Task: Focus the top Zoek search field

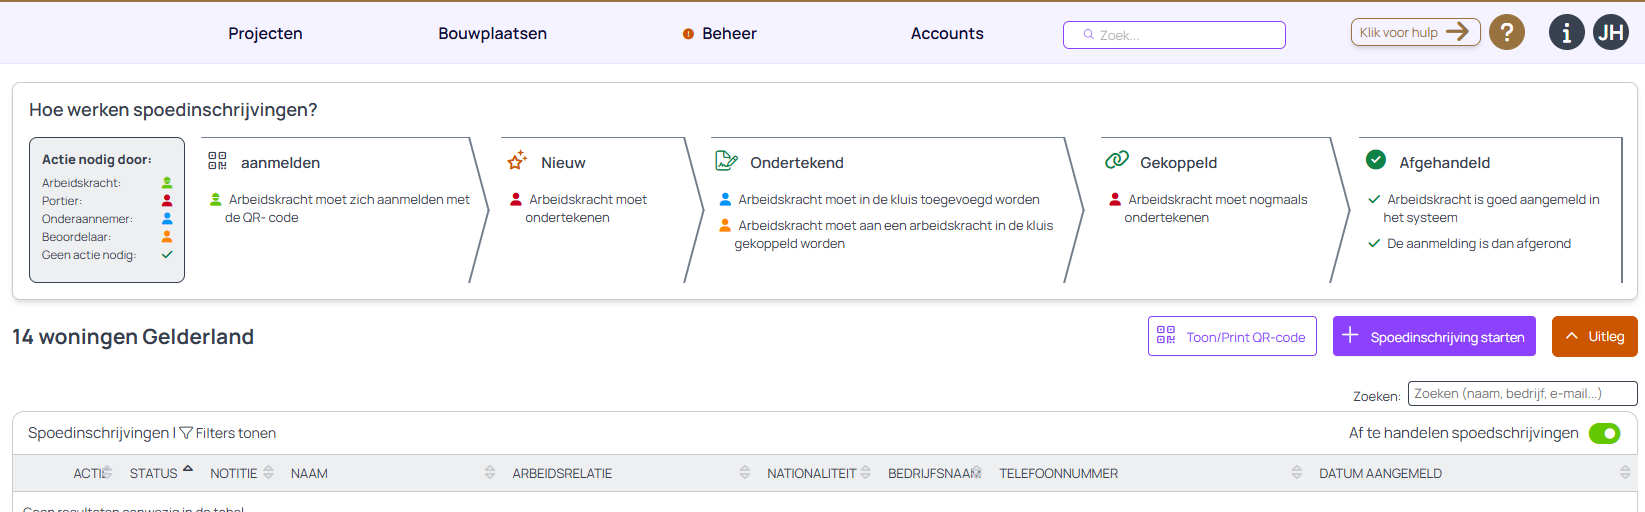Action: coord(1174,35)
